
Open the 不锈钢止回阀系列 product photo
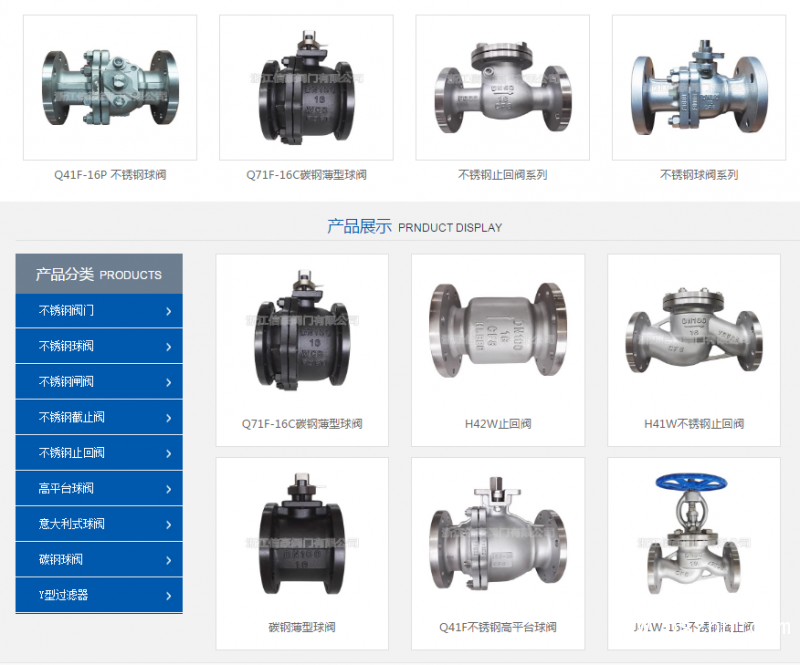tap(502, 88)
